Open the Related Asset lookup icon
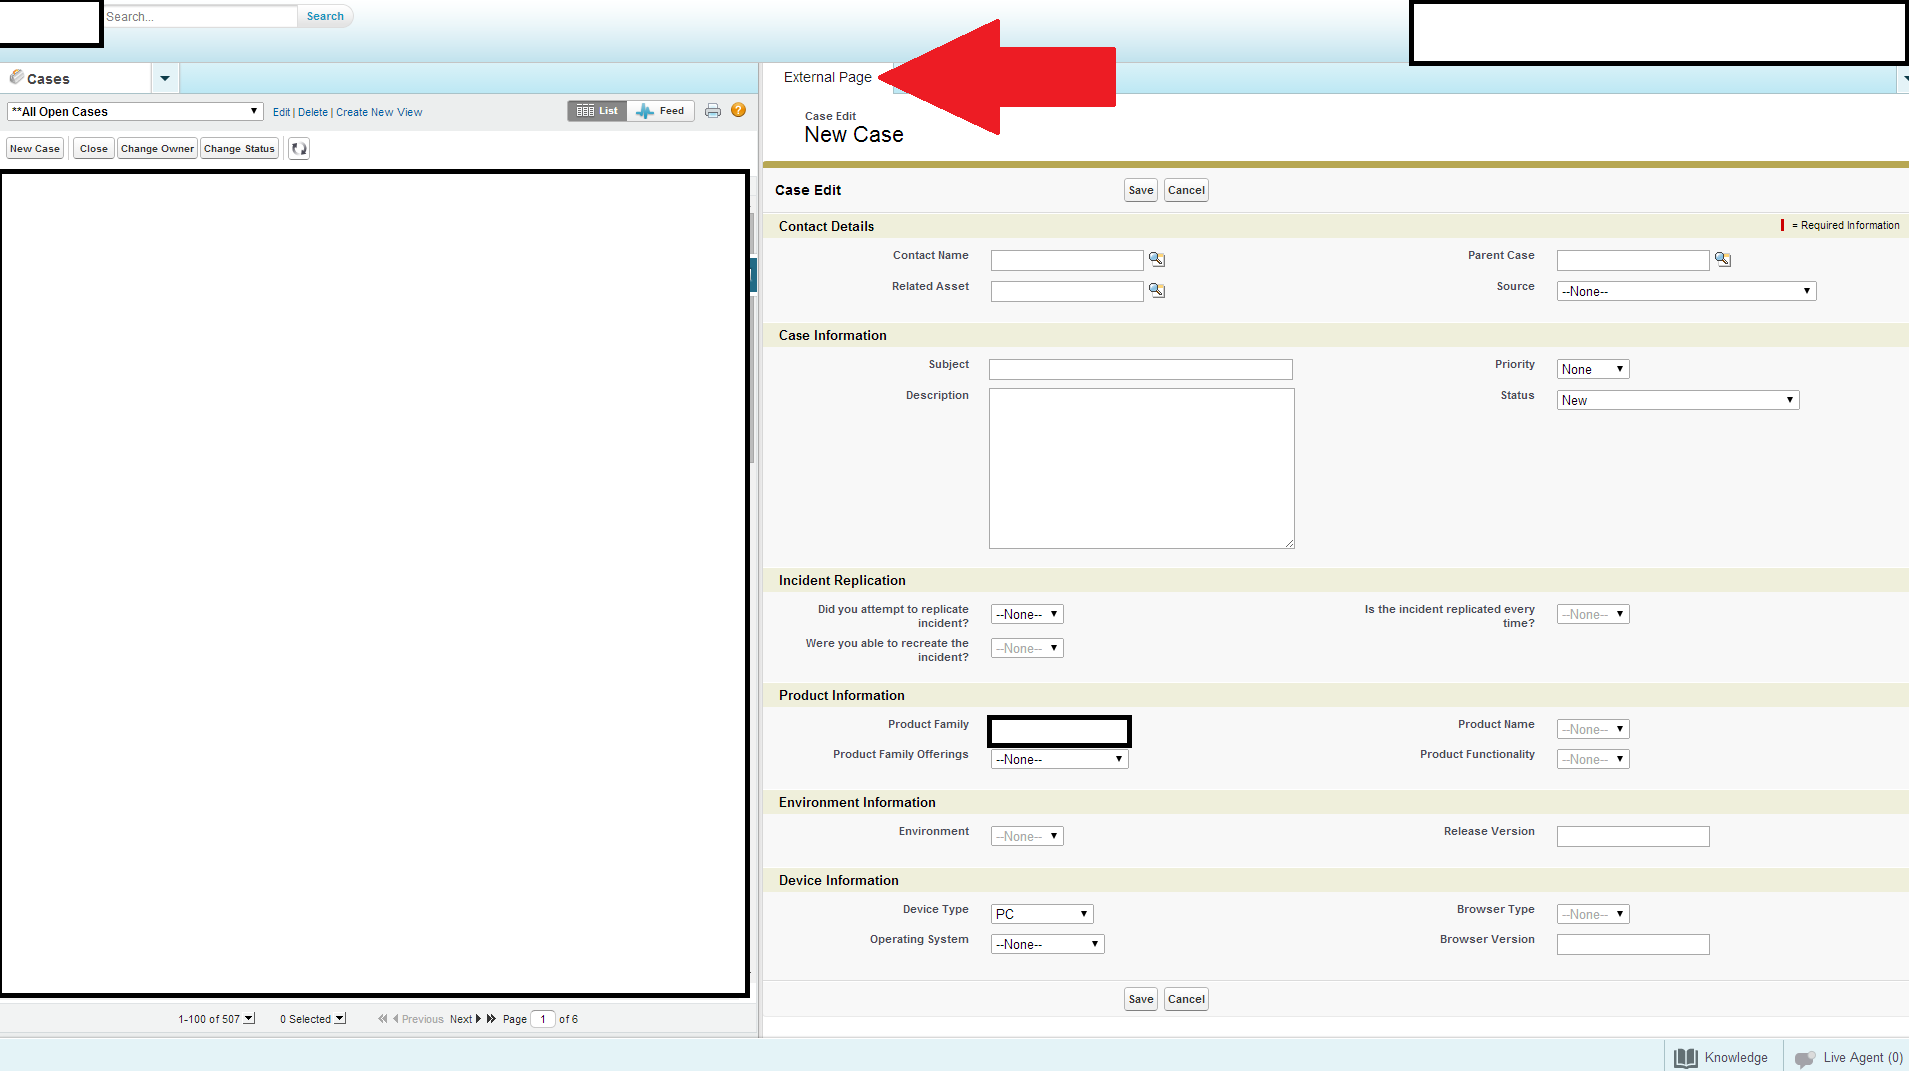Image resolution: width=1909 pixels, height=1071 pixels. [1157, 290]
